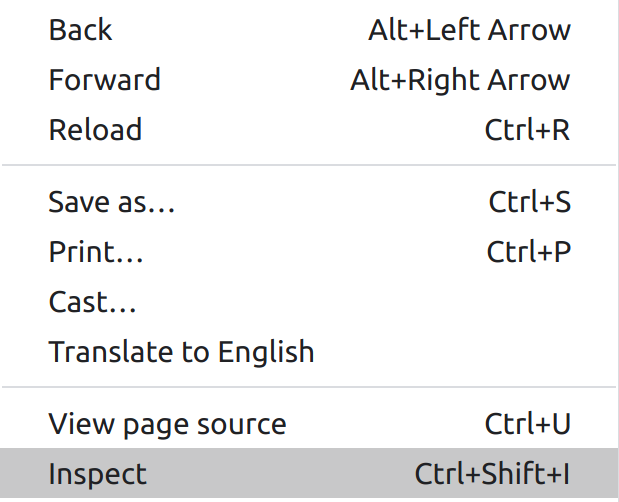Select the highlighted Inspect entry
619x502 pixels.
[x=98, y=474]
